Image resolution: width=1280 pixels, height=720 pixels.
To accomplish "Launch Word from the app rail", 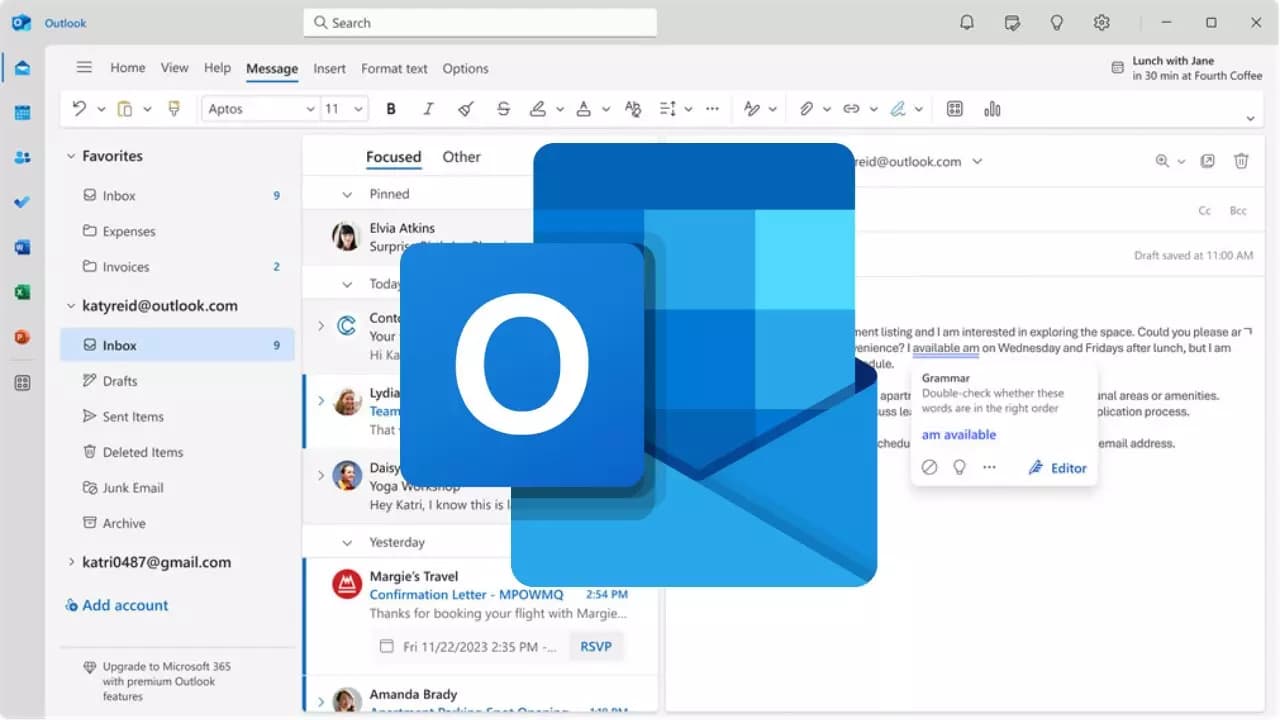I will (x=22, y=247).
